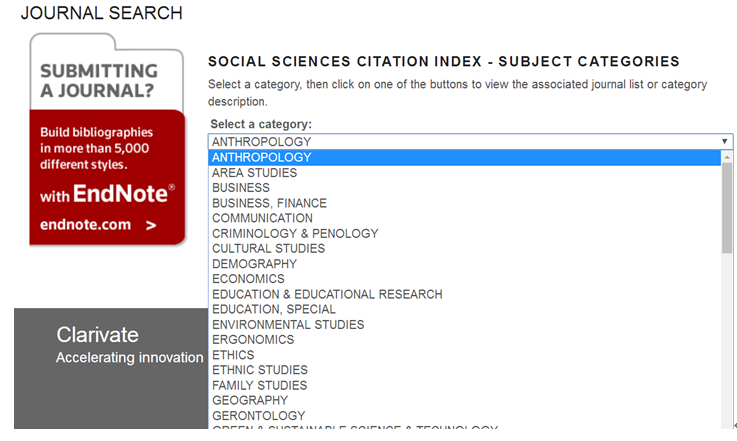
Task: Select CULTURAL STUDIES in the list
Action: pyautogui.click(x=268, y=248)
